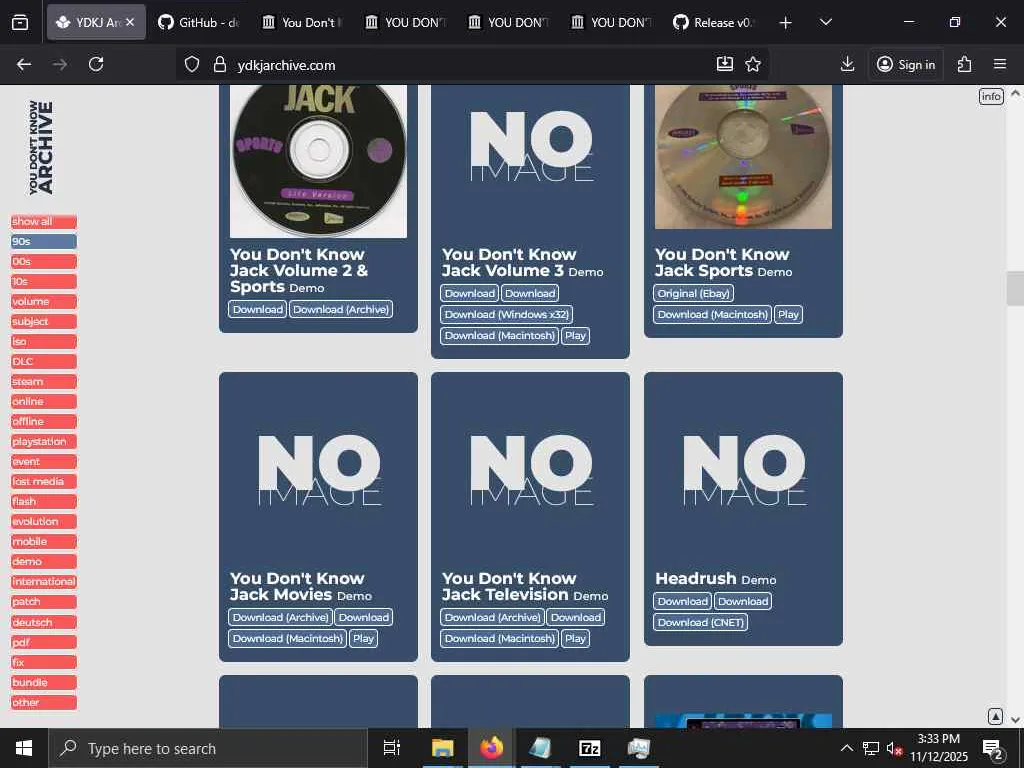Click the info button
The height and width of the screenshot is (768, 1024).
point(991,97)
